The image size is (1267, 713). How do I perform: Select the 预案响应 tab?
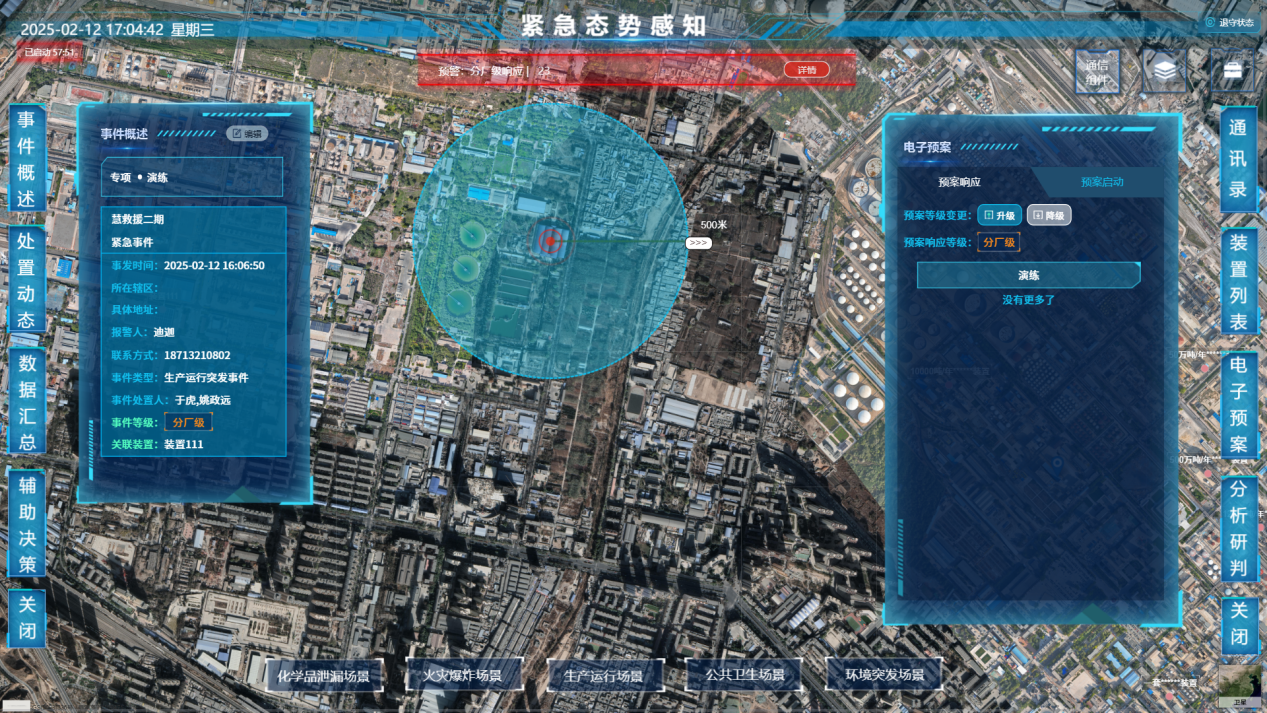[x=959, y=182]
